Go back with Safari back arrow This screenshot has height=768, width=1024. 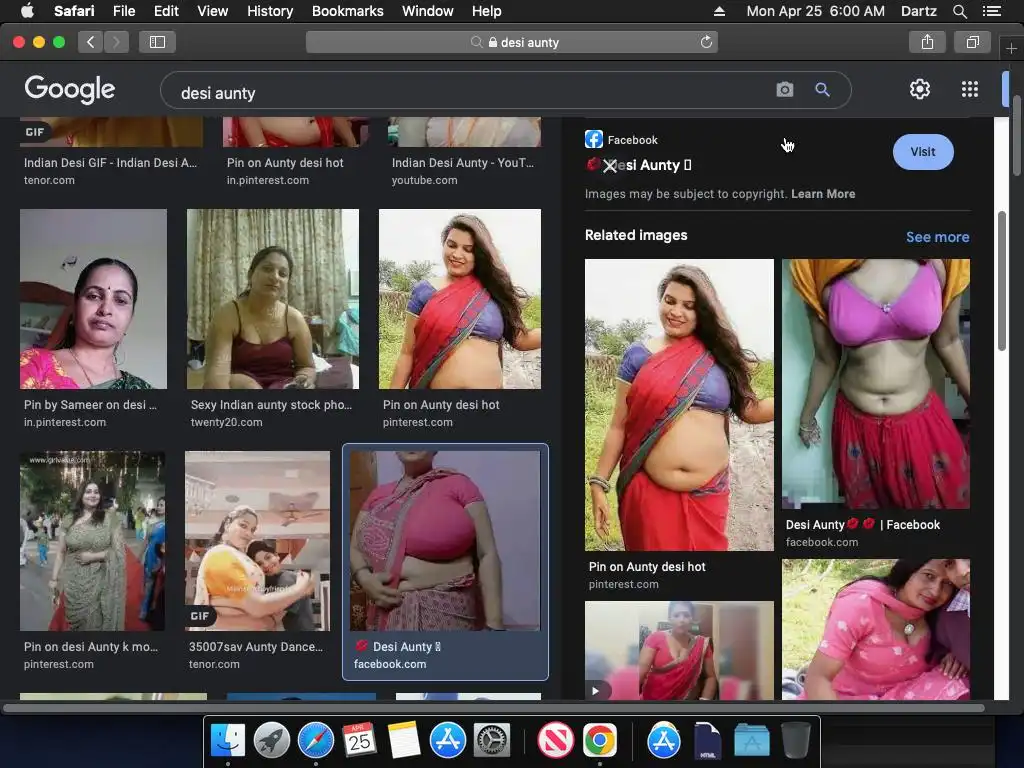pyautogui.click(x=91, y=42)
